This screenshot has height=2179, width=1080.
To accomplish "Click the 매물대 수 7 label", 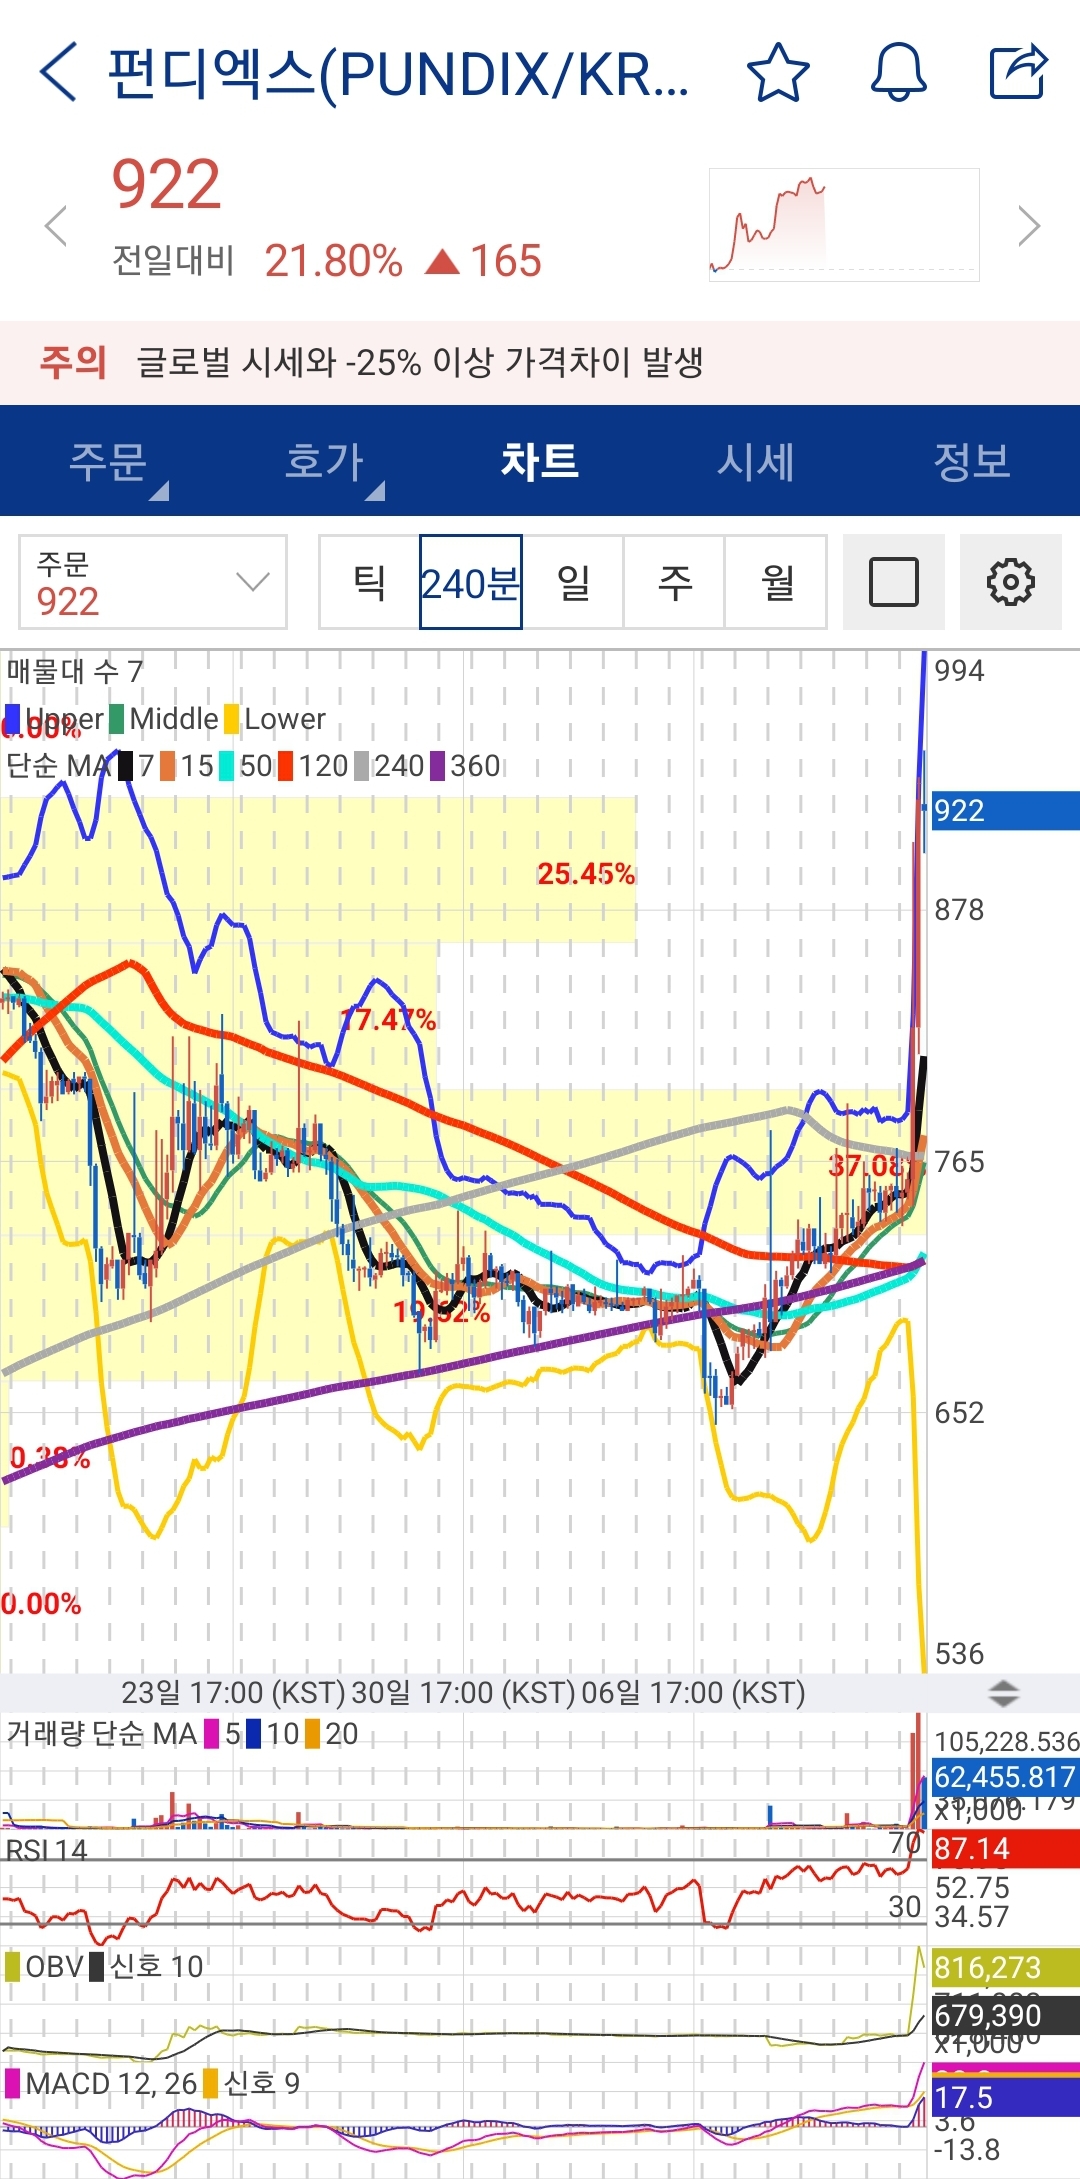I will (75, 670).
